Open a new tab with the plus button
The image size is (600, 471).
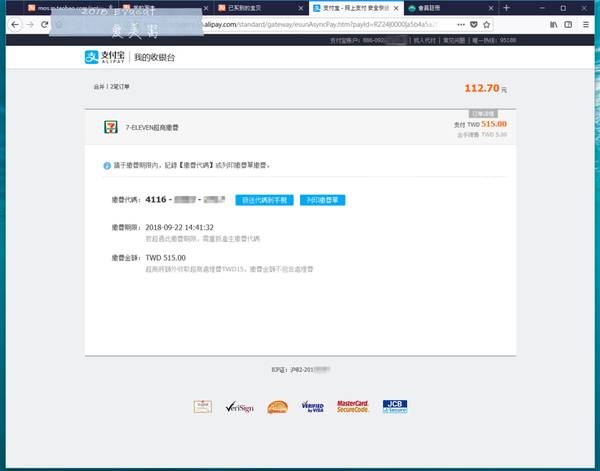[x=506, y=8]
